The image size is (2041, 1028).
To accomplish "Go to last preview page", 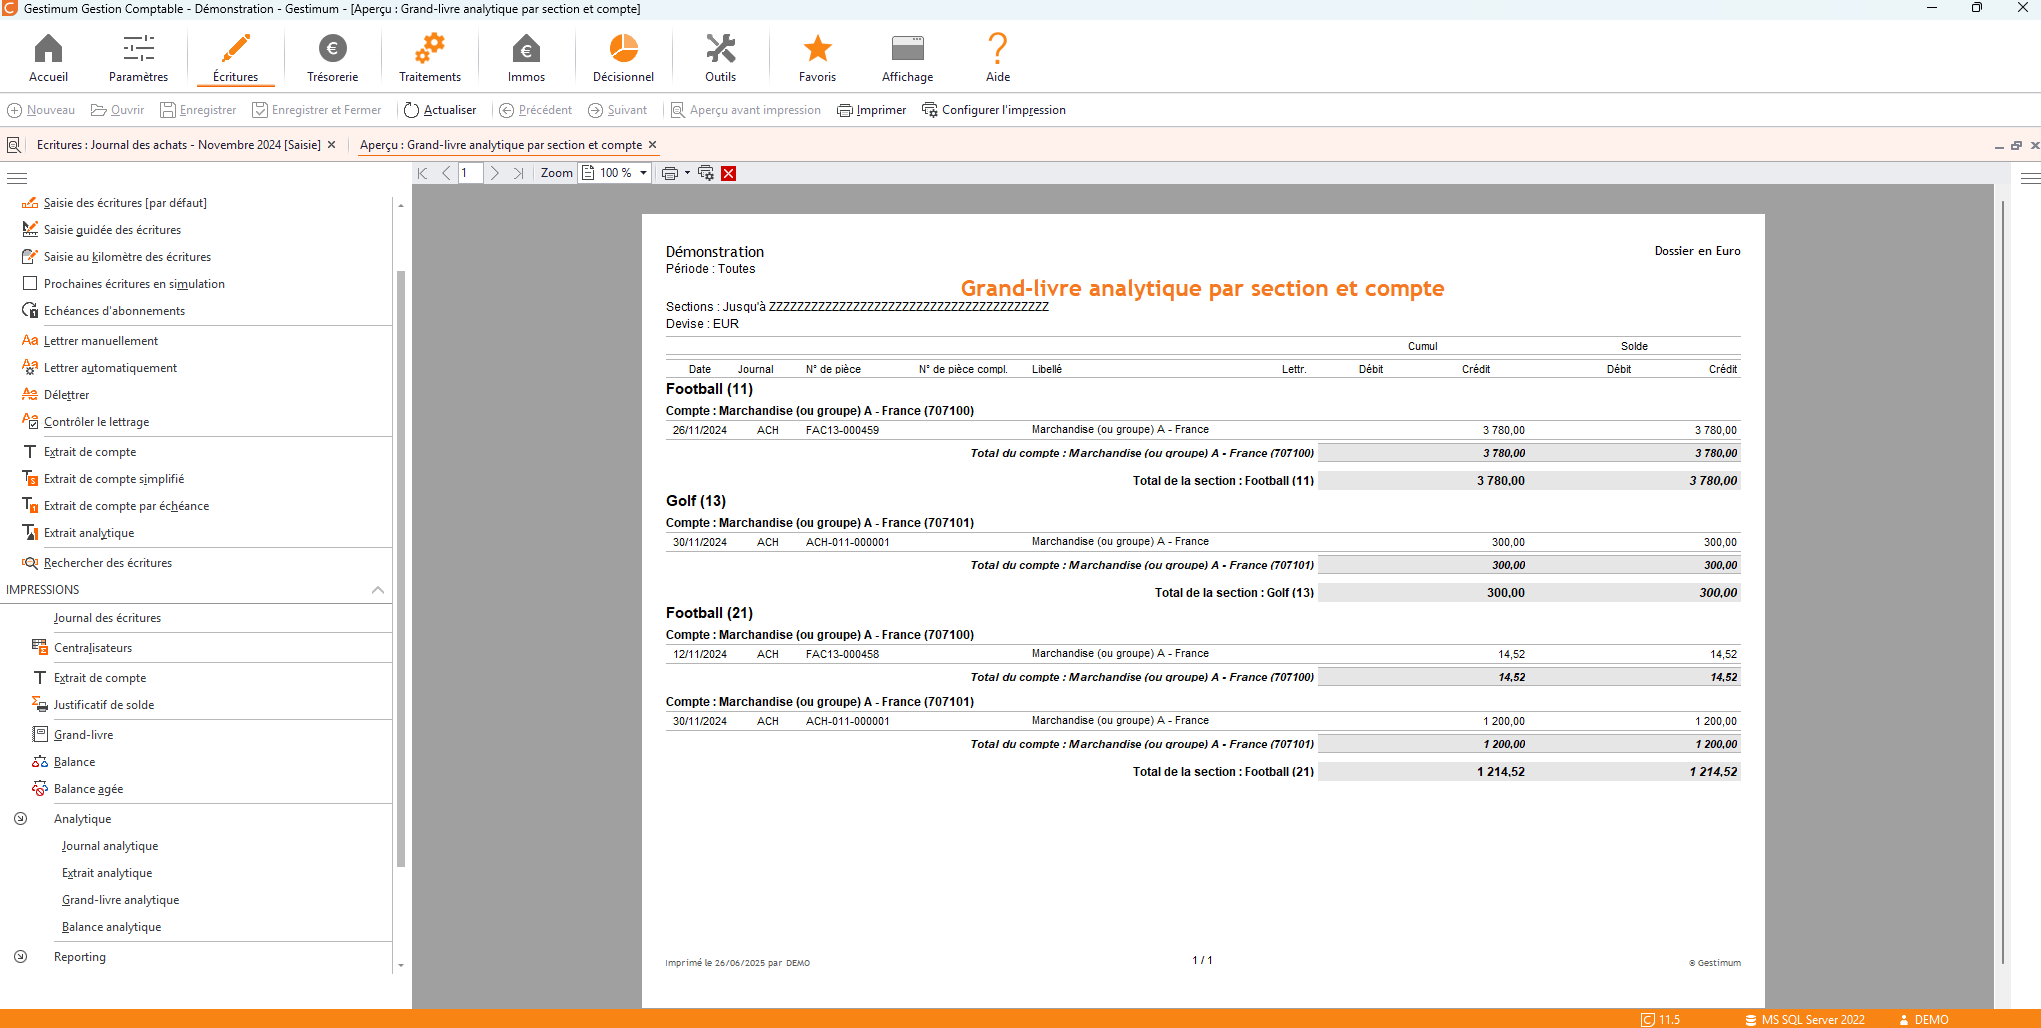I will coord(518,173).
